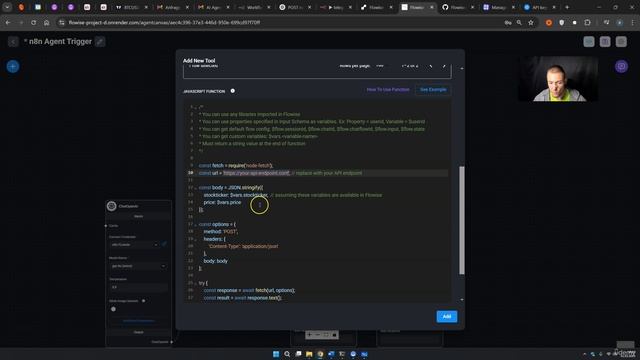Image resolution: width=640 pixels, height=360 pixels.
Task: Show Allow Image Uploads info icon
Action: (143, 301)
